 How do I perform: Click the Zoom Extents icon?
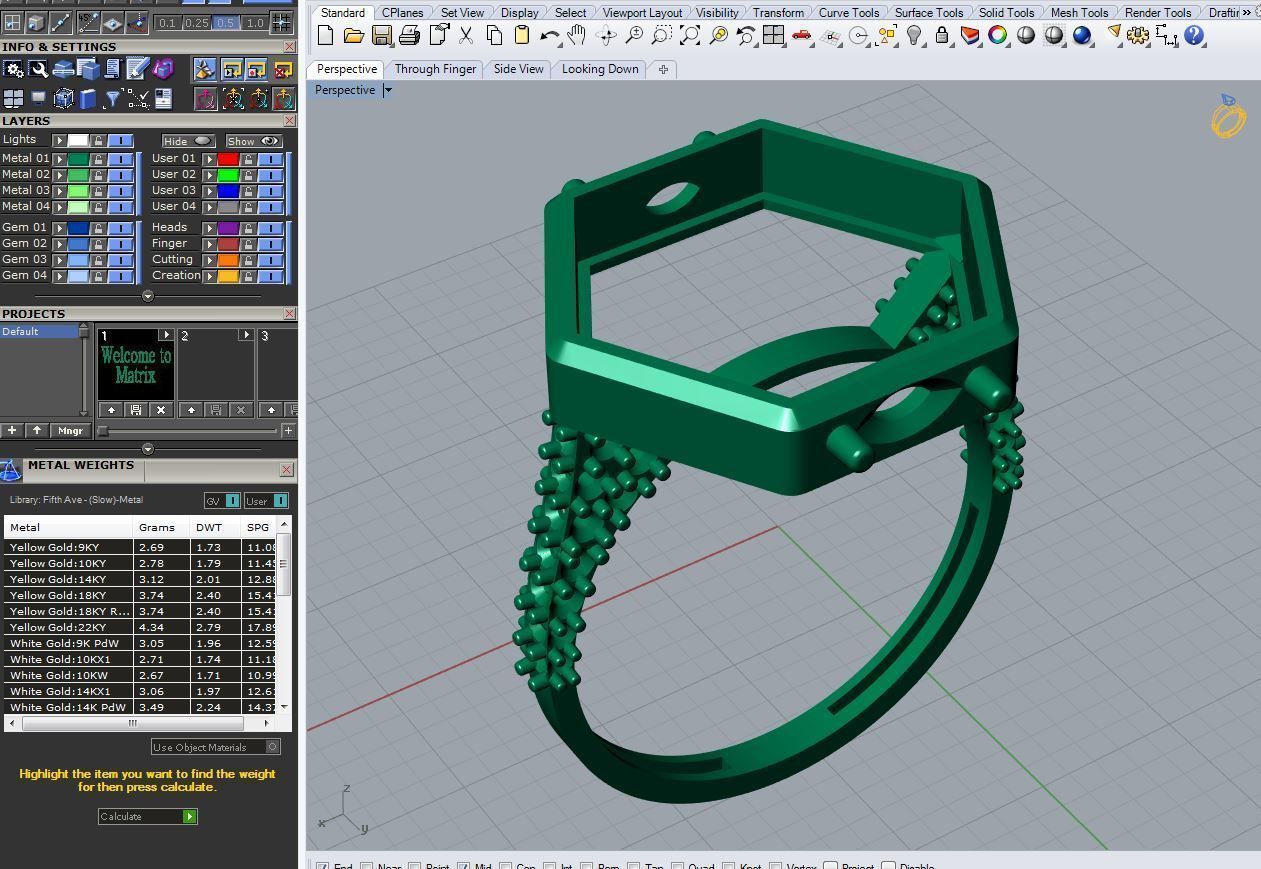click(x=690, y=36)
